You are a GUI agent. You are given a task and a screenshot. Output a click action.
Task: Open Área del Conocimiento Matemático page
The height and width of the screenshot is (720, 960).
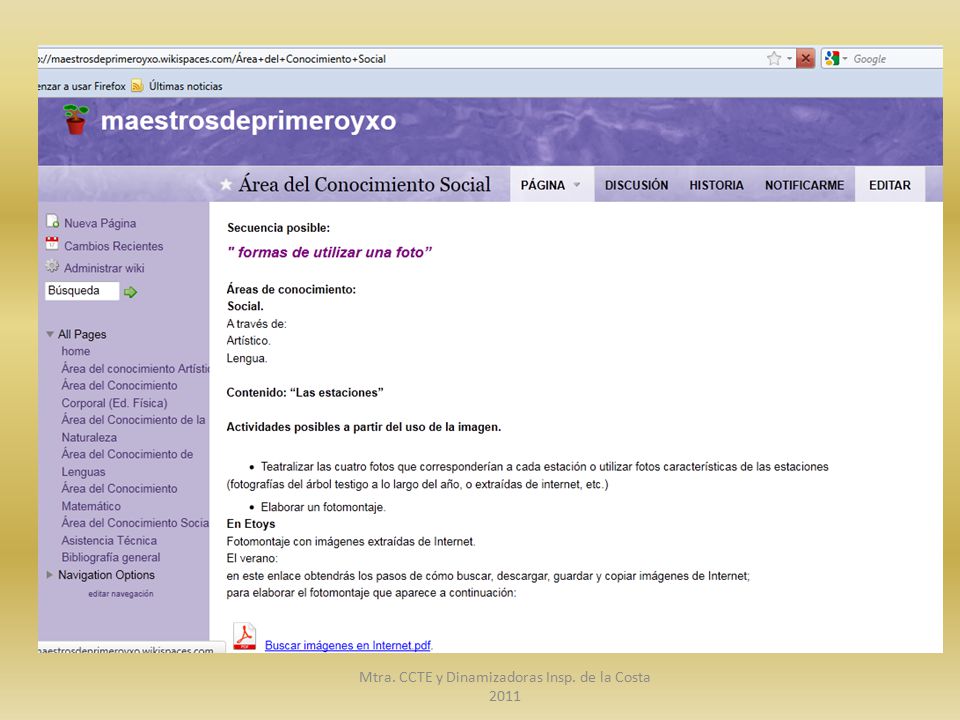119,497
